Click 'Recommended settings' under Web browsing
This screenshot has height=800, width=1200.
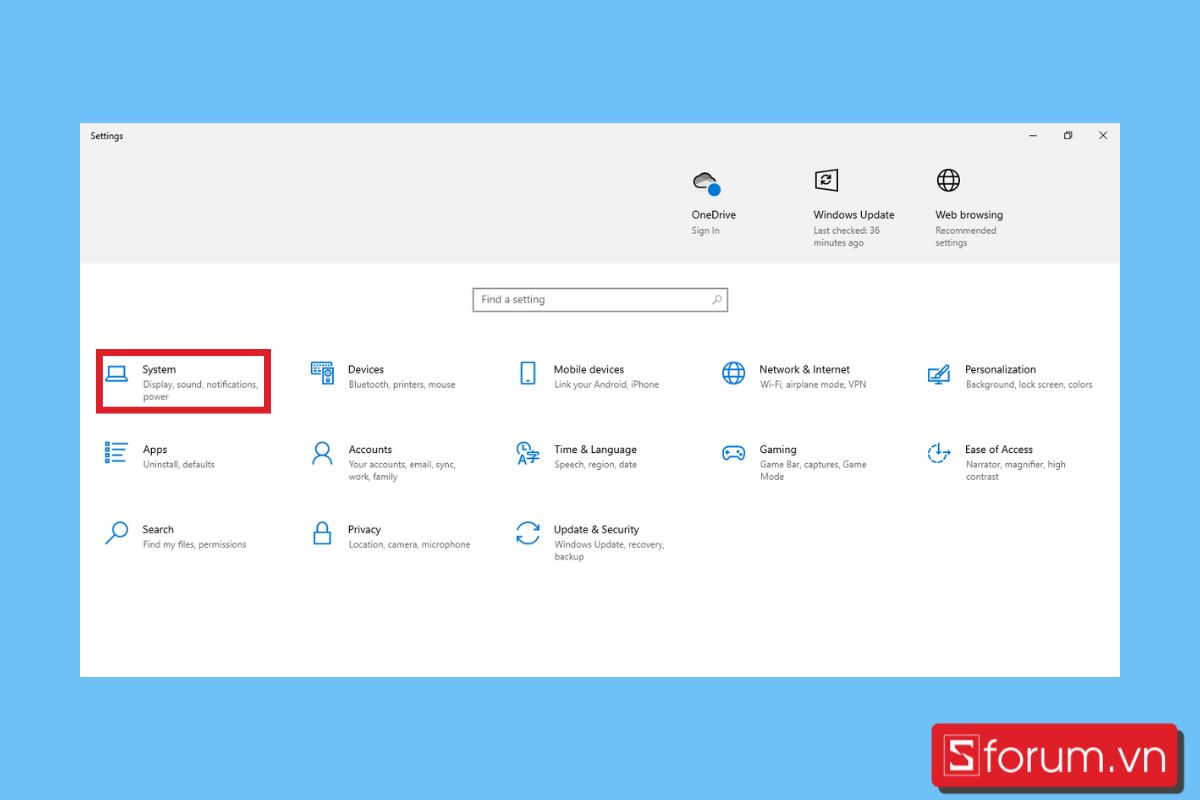pyautogui.click(x=966, y=237)
